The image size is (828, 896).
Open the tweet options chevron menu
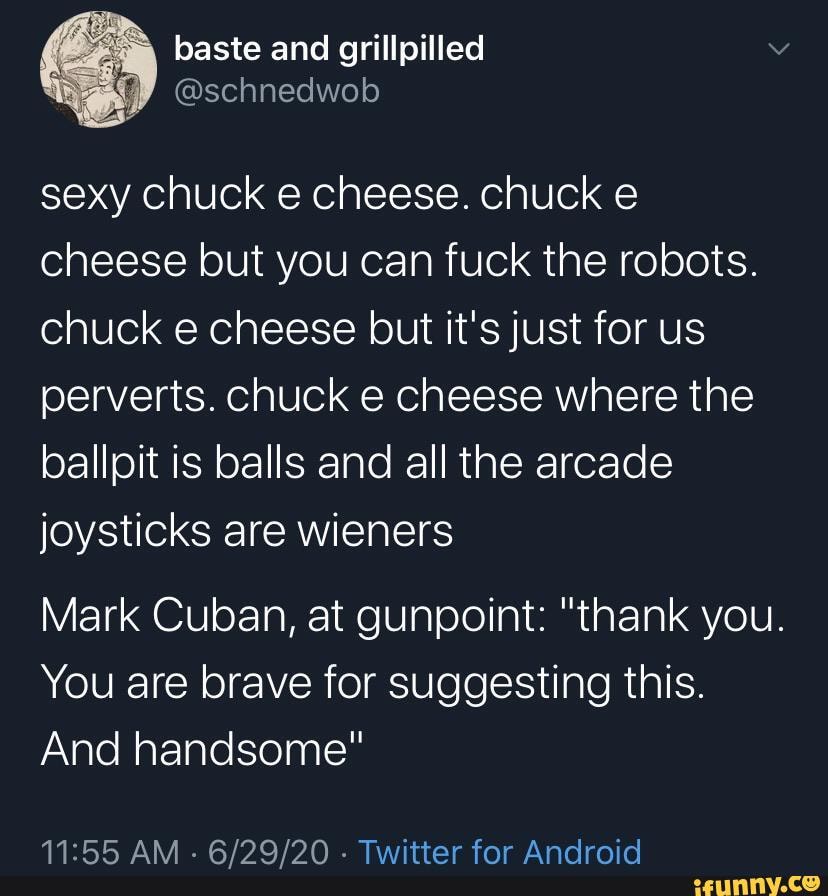click(x=781, y=50)
